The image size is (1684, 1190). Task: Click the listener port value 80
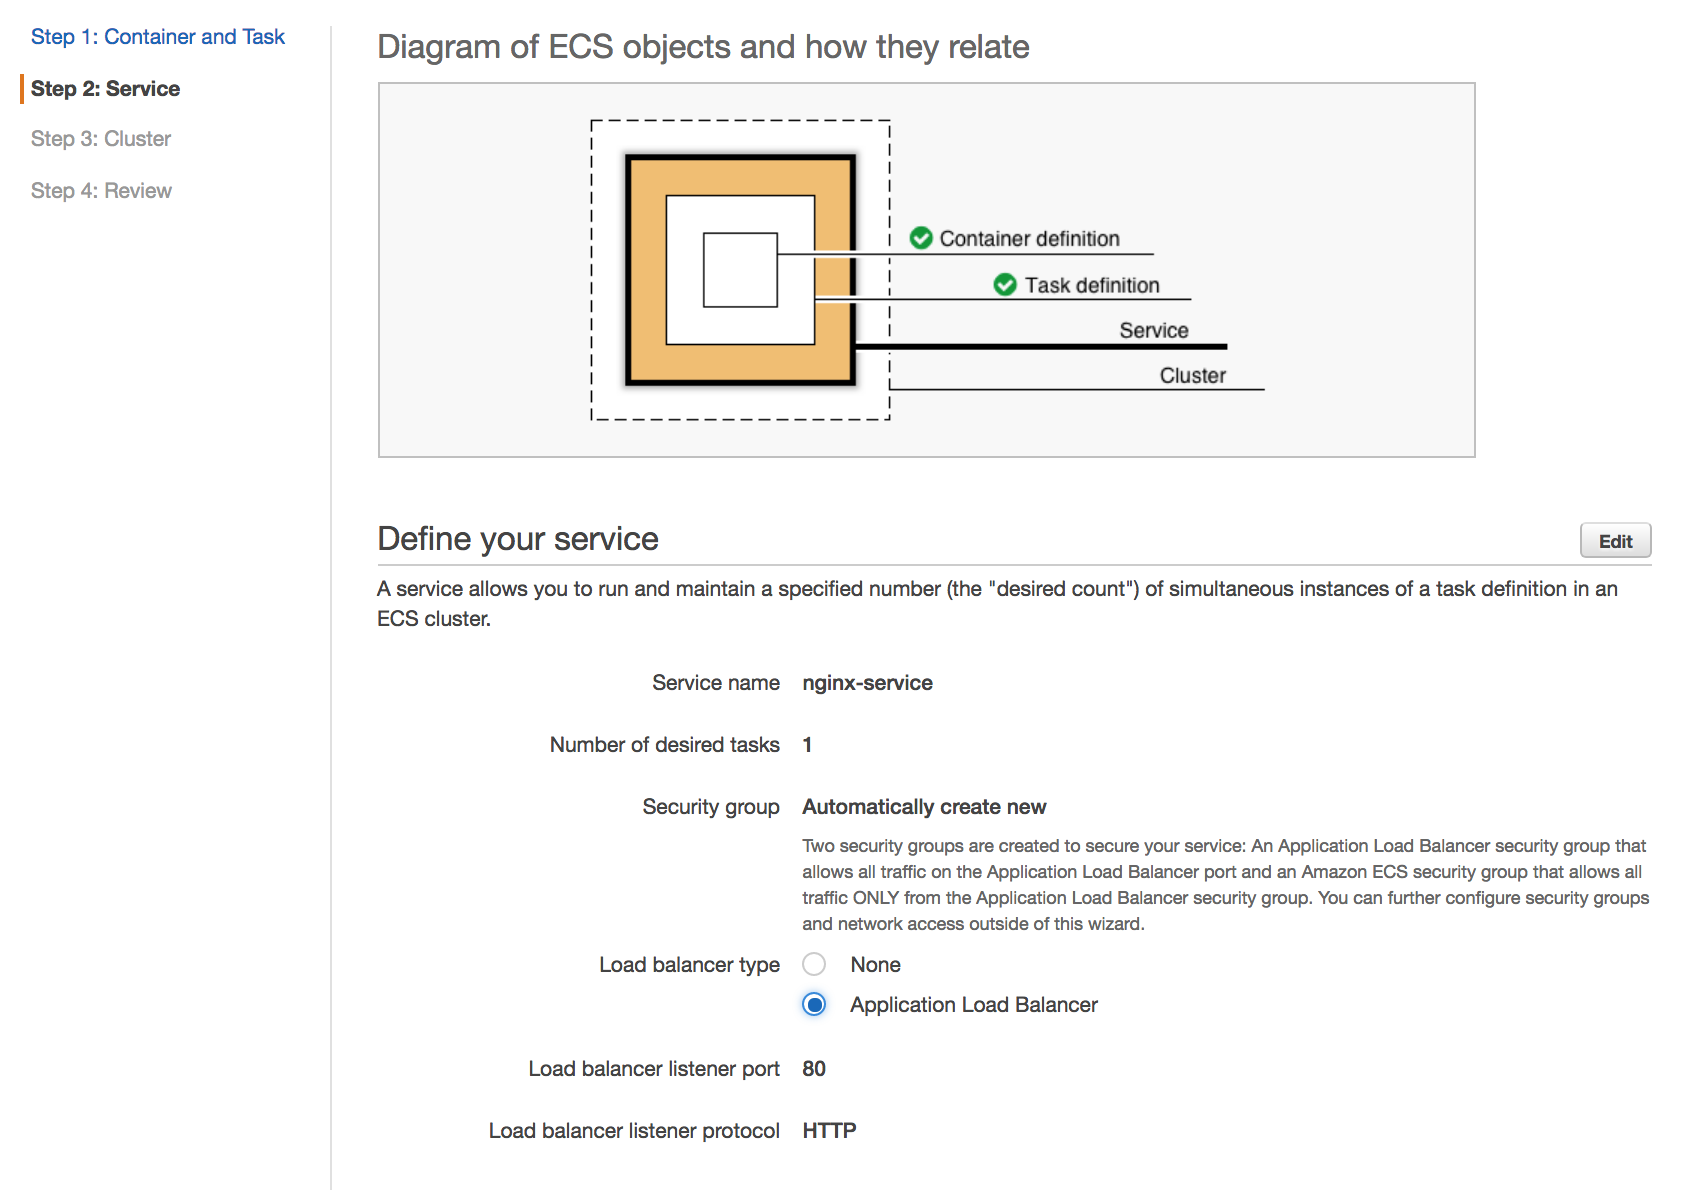814,1069
